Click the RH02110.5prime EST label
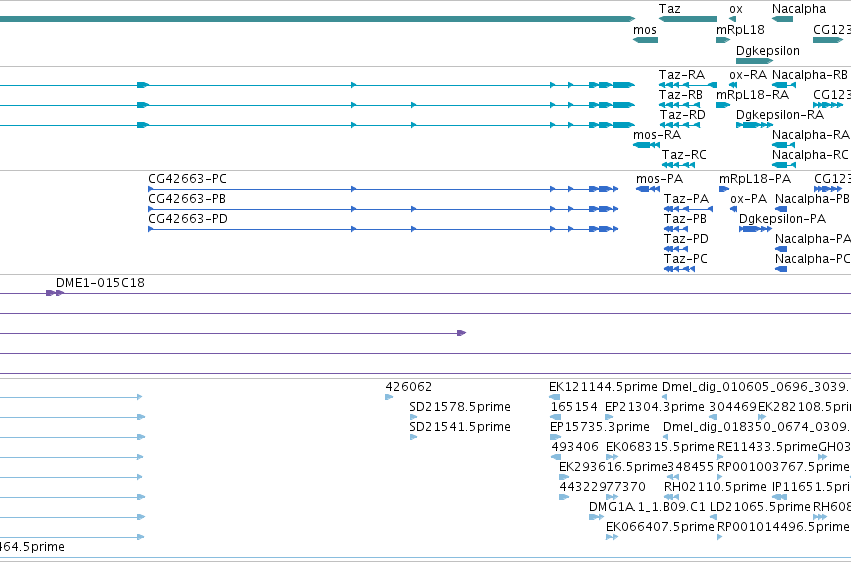Screen dimensions: 851x562 tap(715, 488)
